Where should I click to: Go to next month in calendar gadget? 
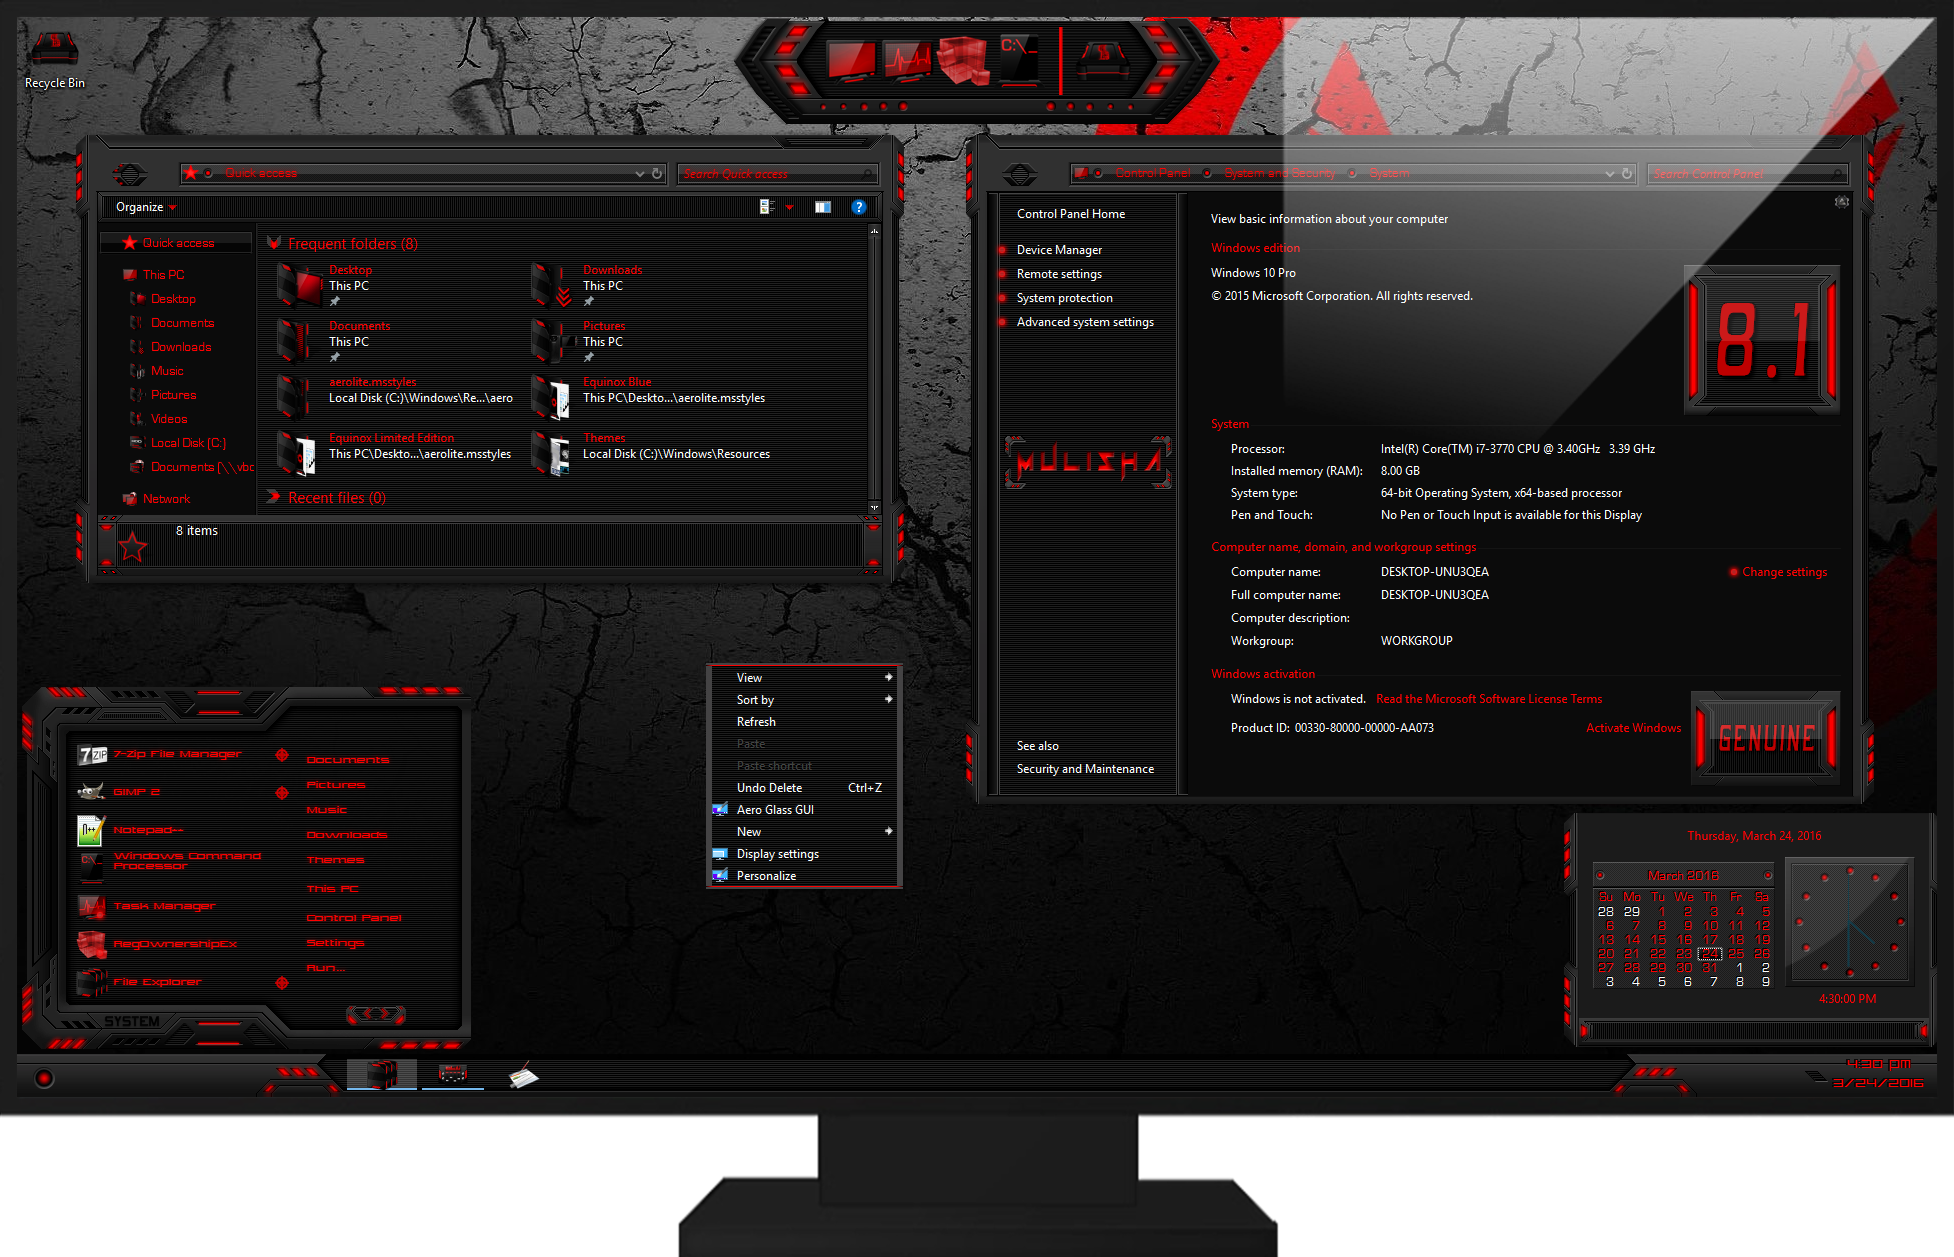pyautogui.click(x=1768, y=875)
